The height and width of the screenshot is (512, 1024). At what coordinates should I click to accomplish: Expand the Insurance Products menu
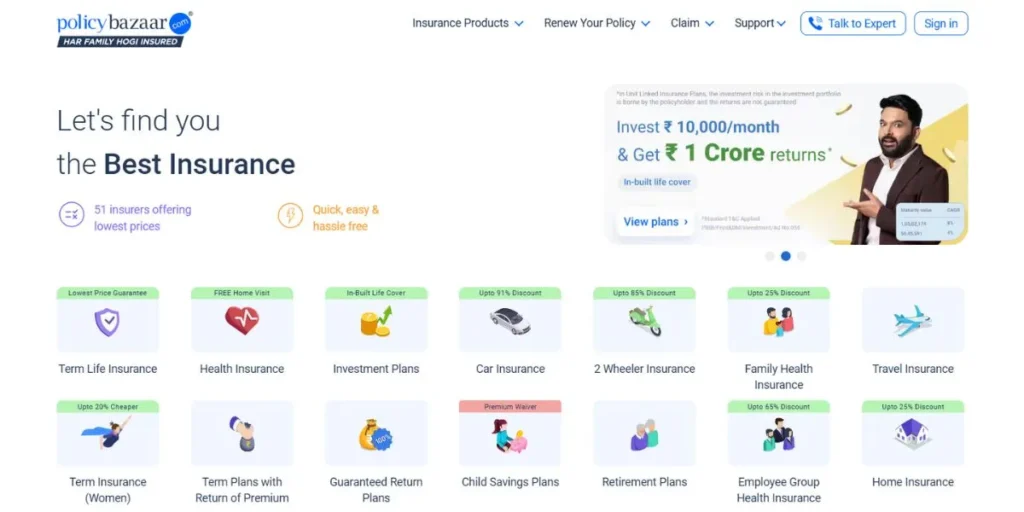pos(468,24)
